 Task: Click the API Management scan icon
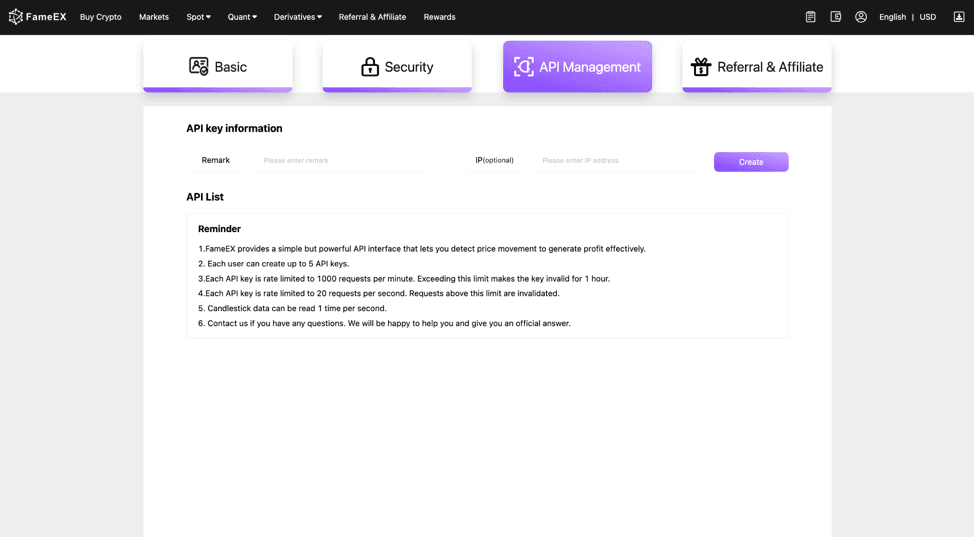[524, 67]
